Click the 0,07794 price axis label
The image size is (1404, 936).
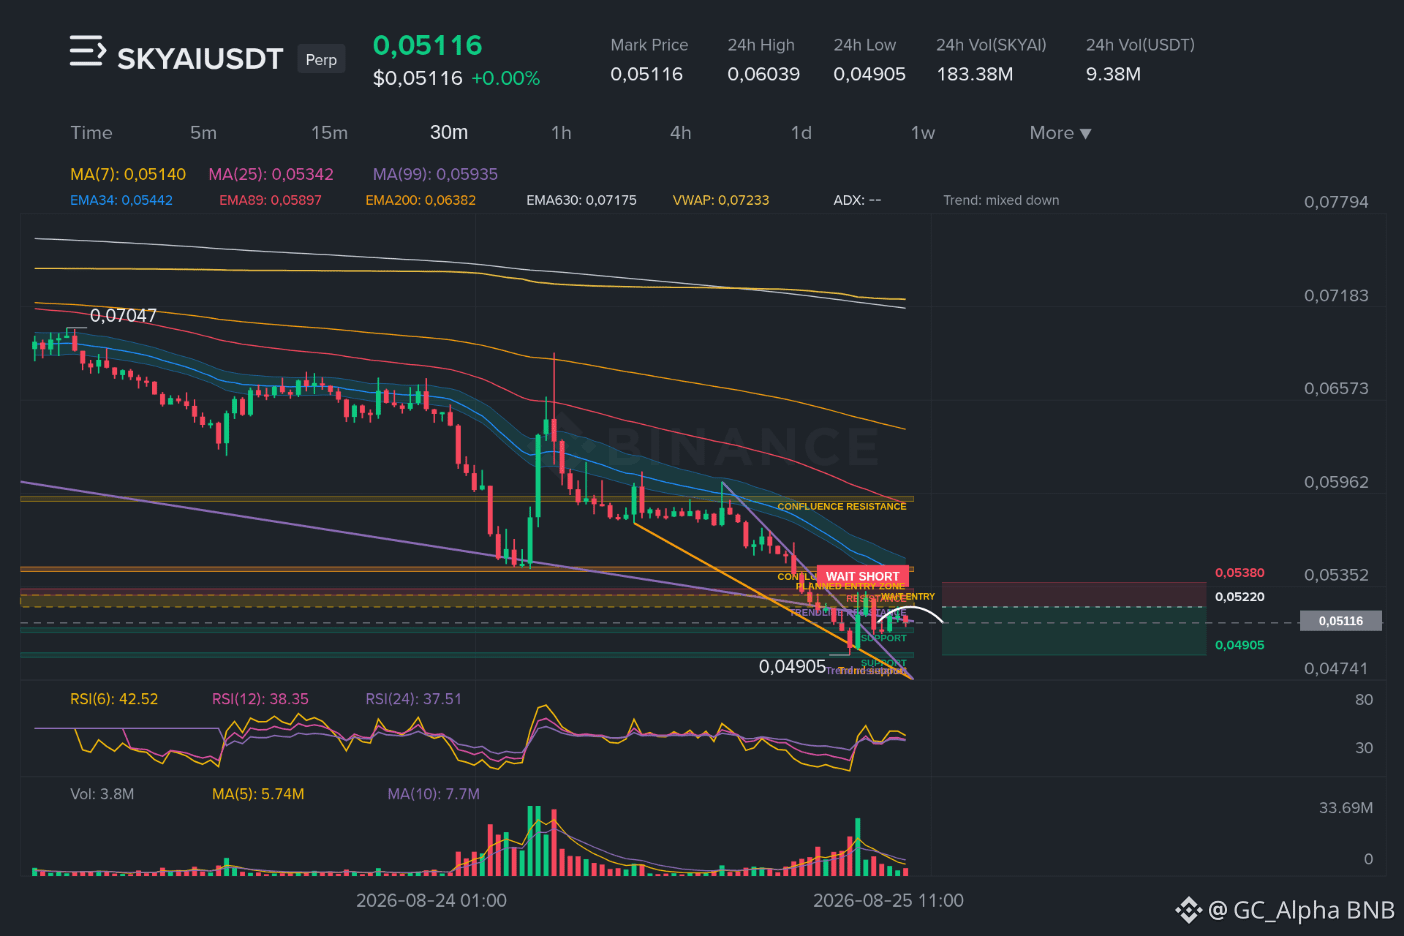pos(1336,202)
